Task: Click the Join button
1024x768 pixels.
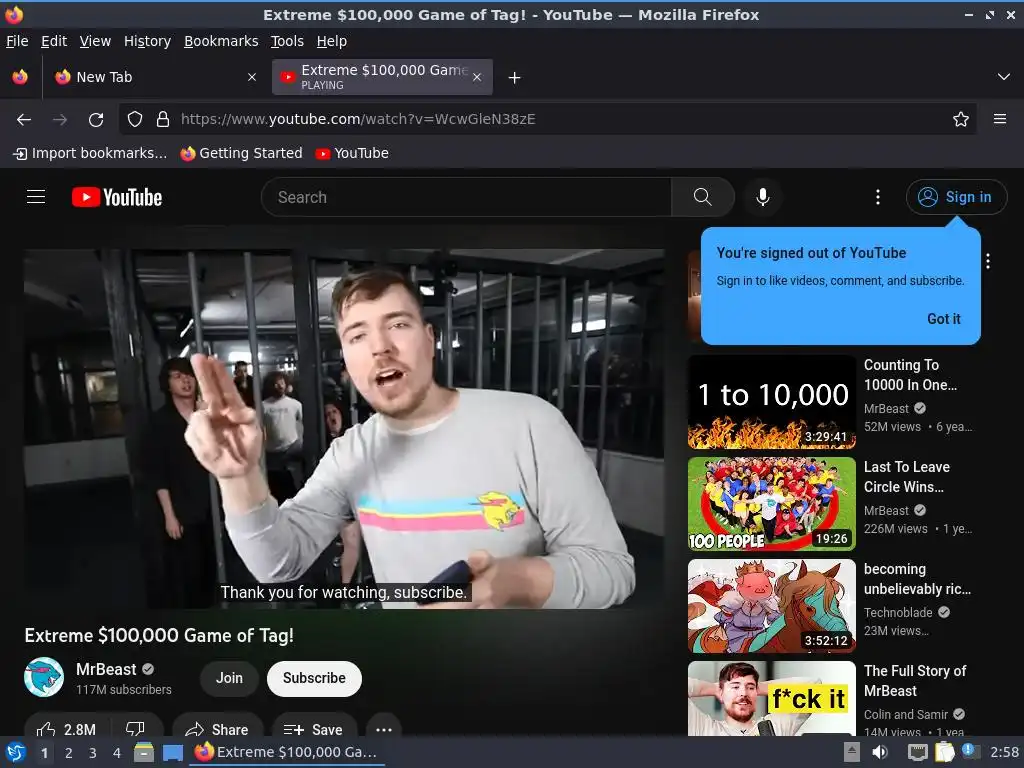Action: coord(229,679)
